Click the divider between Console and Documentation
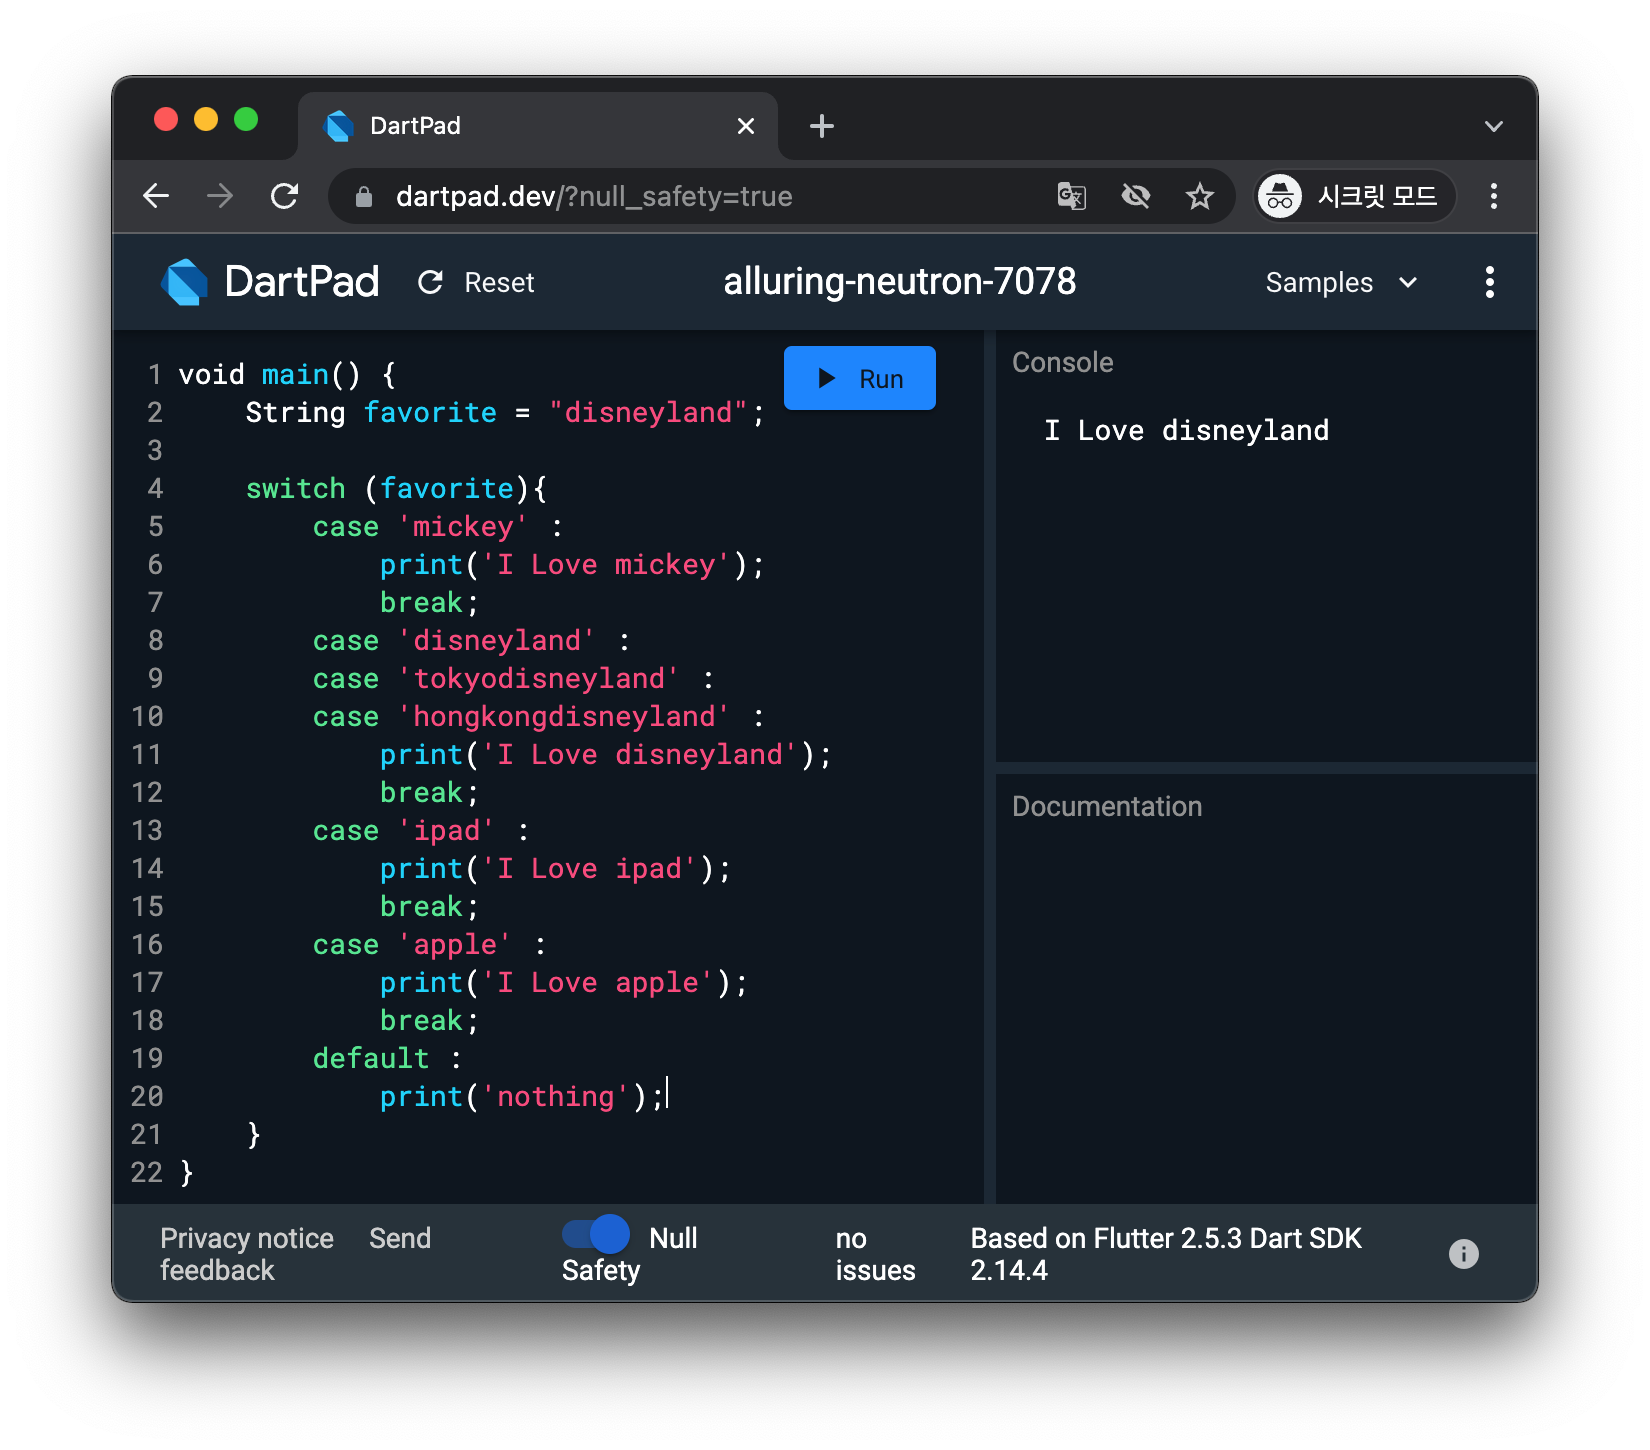This screenshot has width=1650, height=1450. point(1266,768)
